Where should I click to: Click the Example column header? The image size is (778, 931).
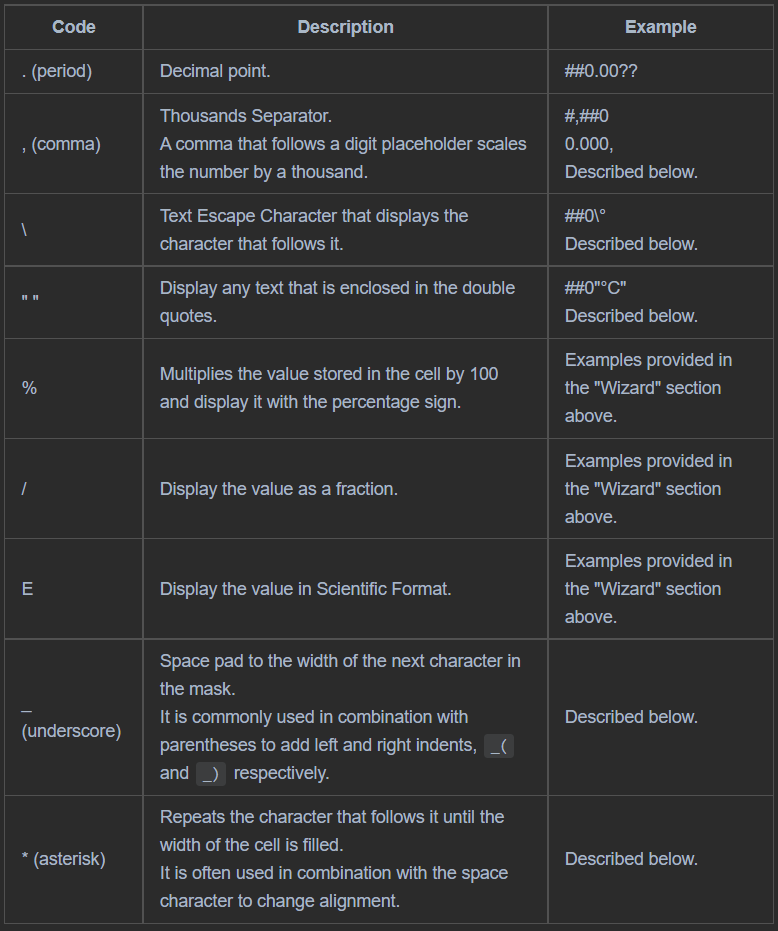coord(660,27)
